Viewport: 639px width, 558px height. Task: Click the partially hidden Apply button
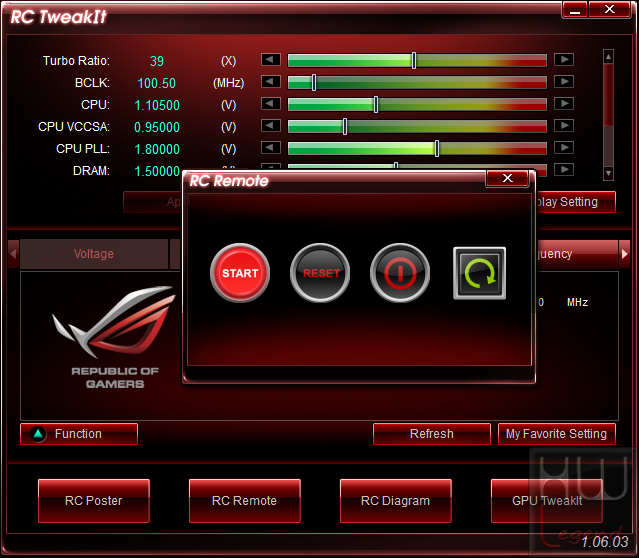click(x=153, y=202)
